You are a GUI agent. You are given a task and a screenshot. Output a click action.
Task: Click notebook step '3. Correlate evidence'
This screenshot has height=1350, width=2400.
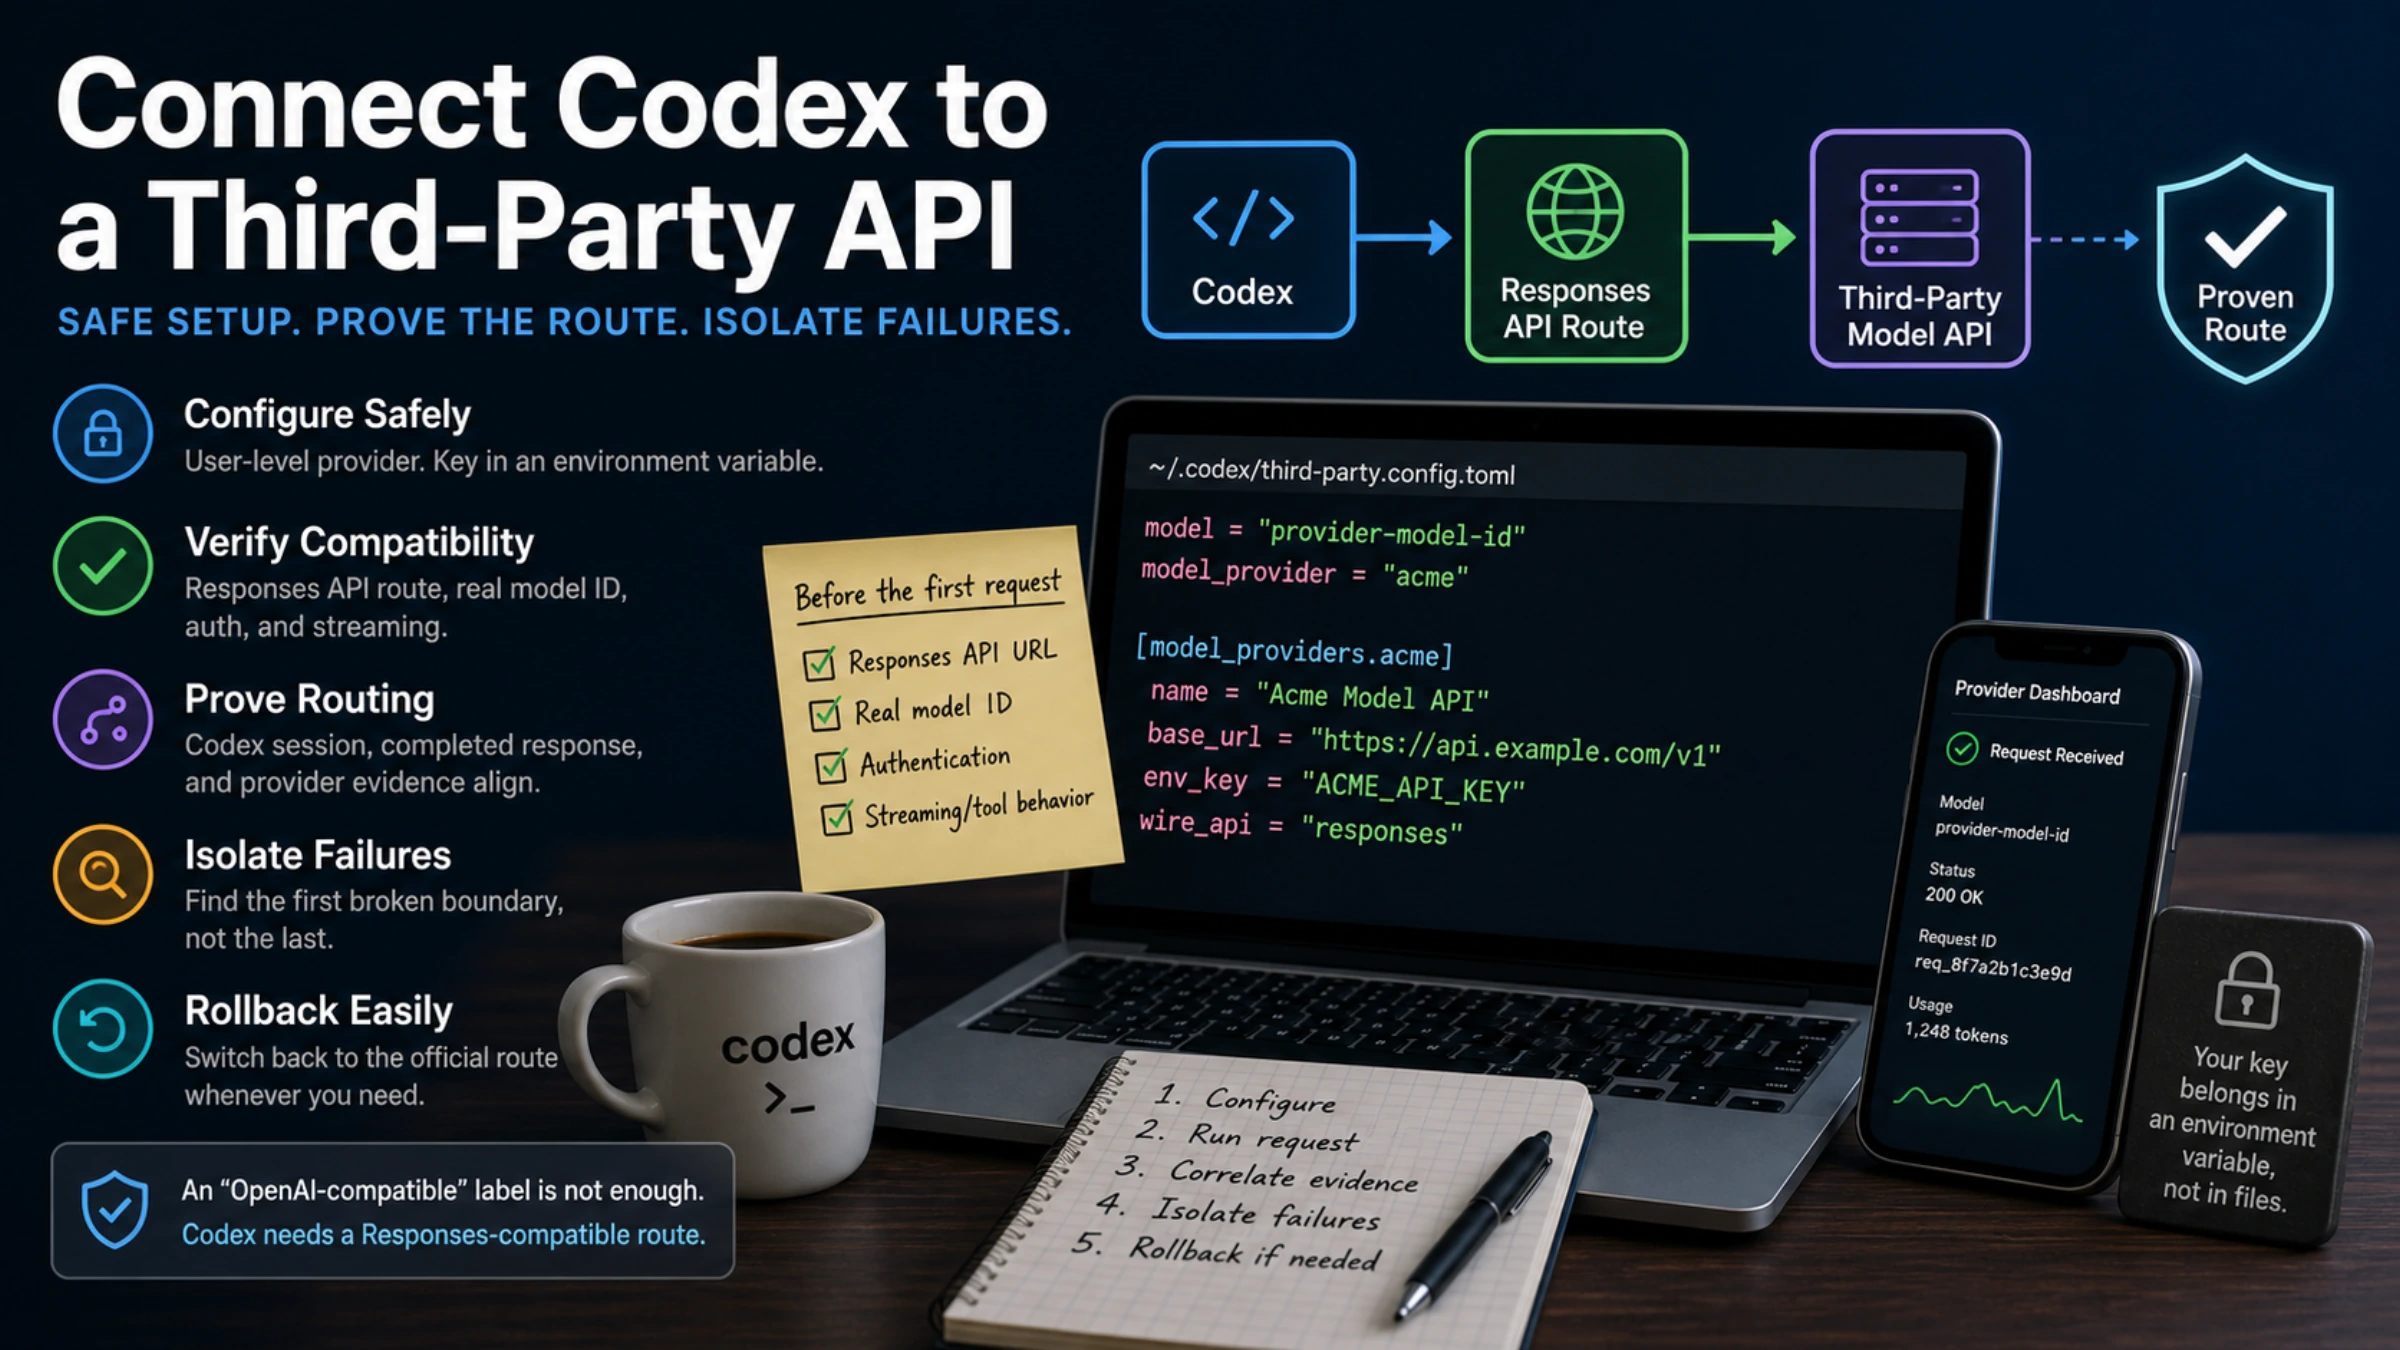pyautogui.click(x=1267, y=1175)
